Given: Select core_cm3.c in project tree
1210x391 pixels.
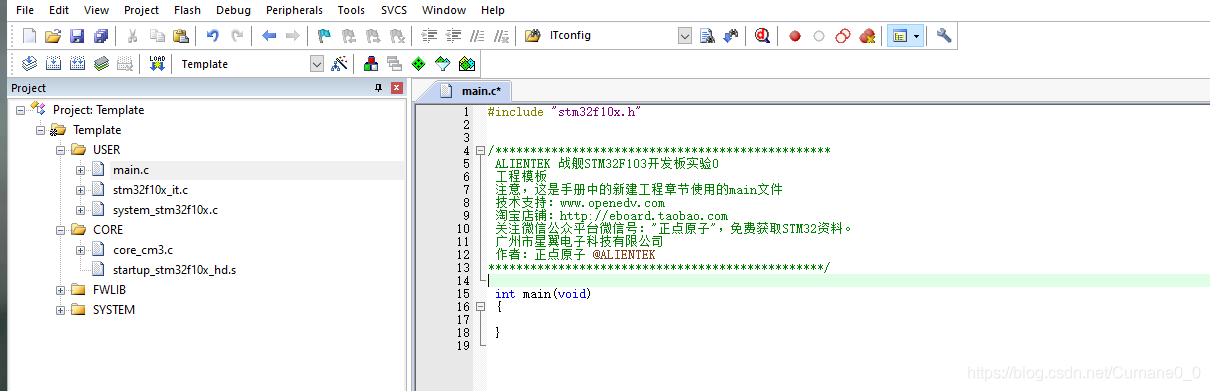Looking at the screenshot, I should click(x=142, y=250).
